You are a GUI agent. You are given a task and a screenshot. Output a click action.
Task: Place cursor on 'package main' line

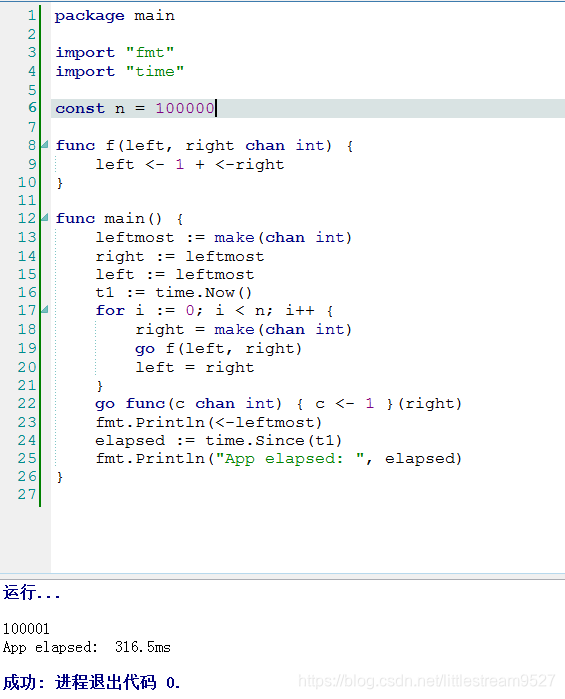115,16
